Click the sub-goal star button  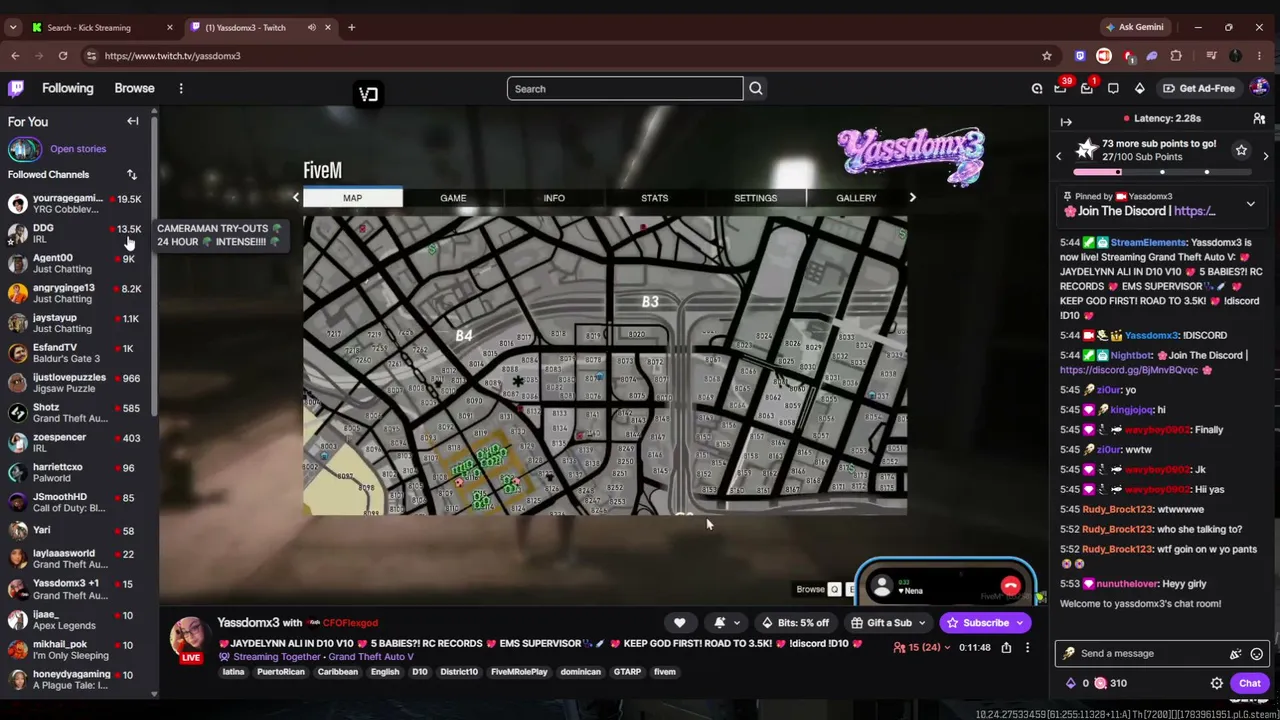1241,150
